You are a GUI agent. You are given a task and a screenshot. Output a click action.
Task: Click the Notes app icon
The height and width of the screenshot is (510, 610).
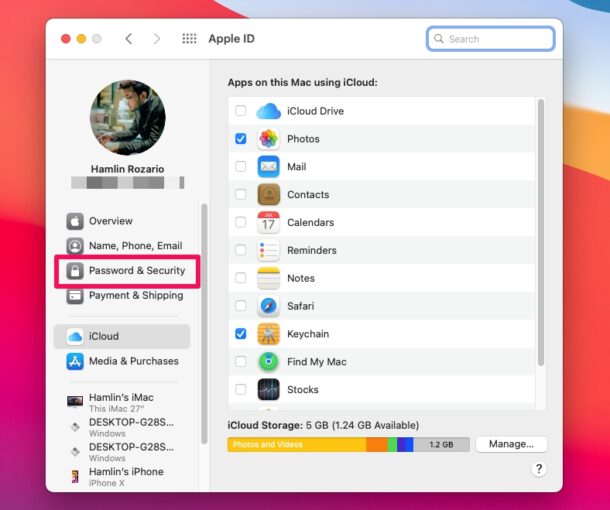268,278
